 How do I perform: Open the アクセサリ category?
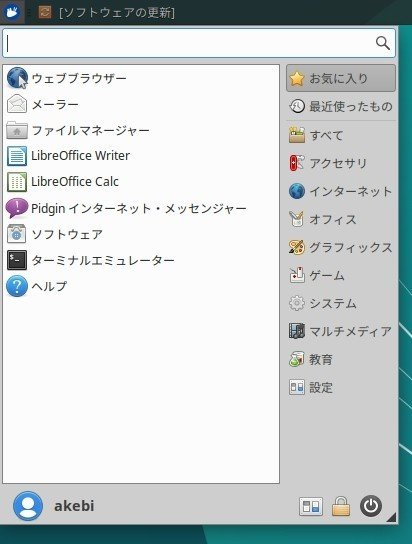(x=341, y=163)
